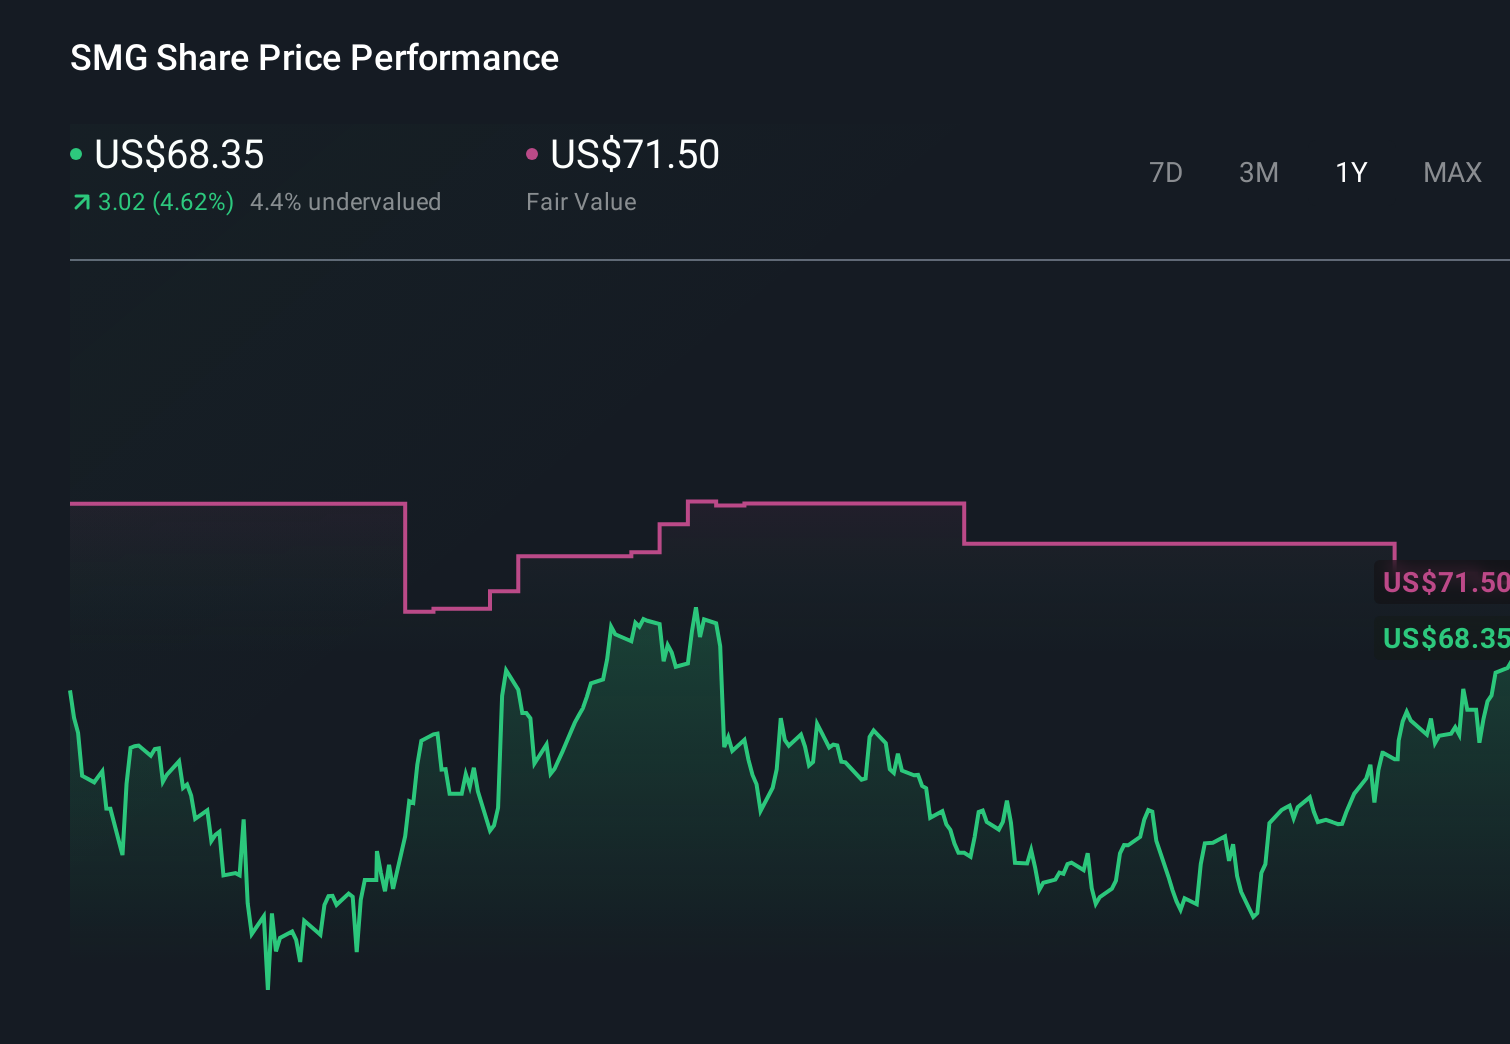Click the lowest dip in the price chart

[267, 988]
